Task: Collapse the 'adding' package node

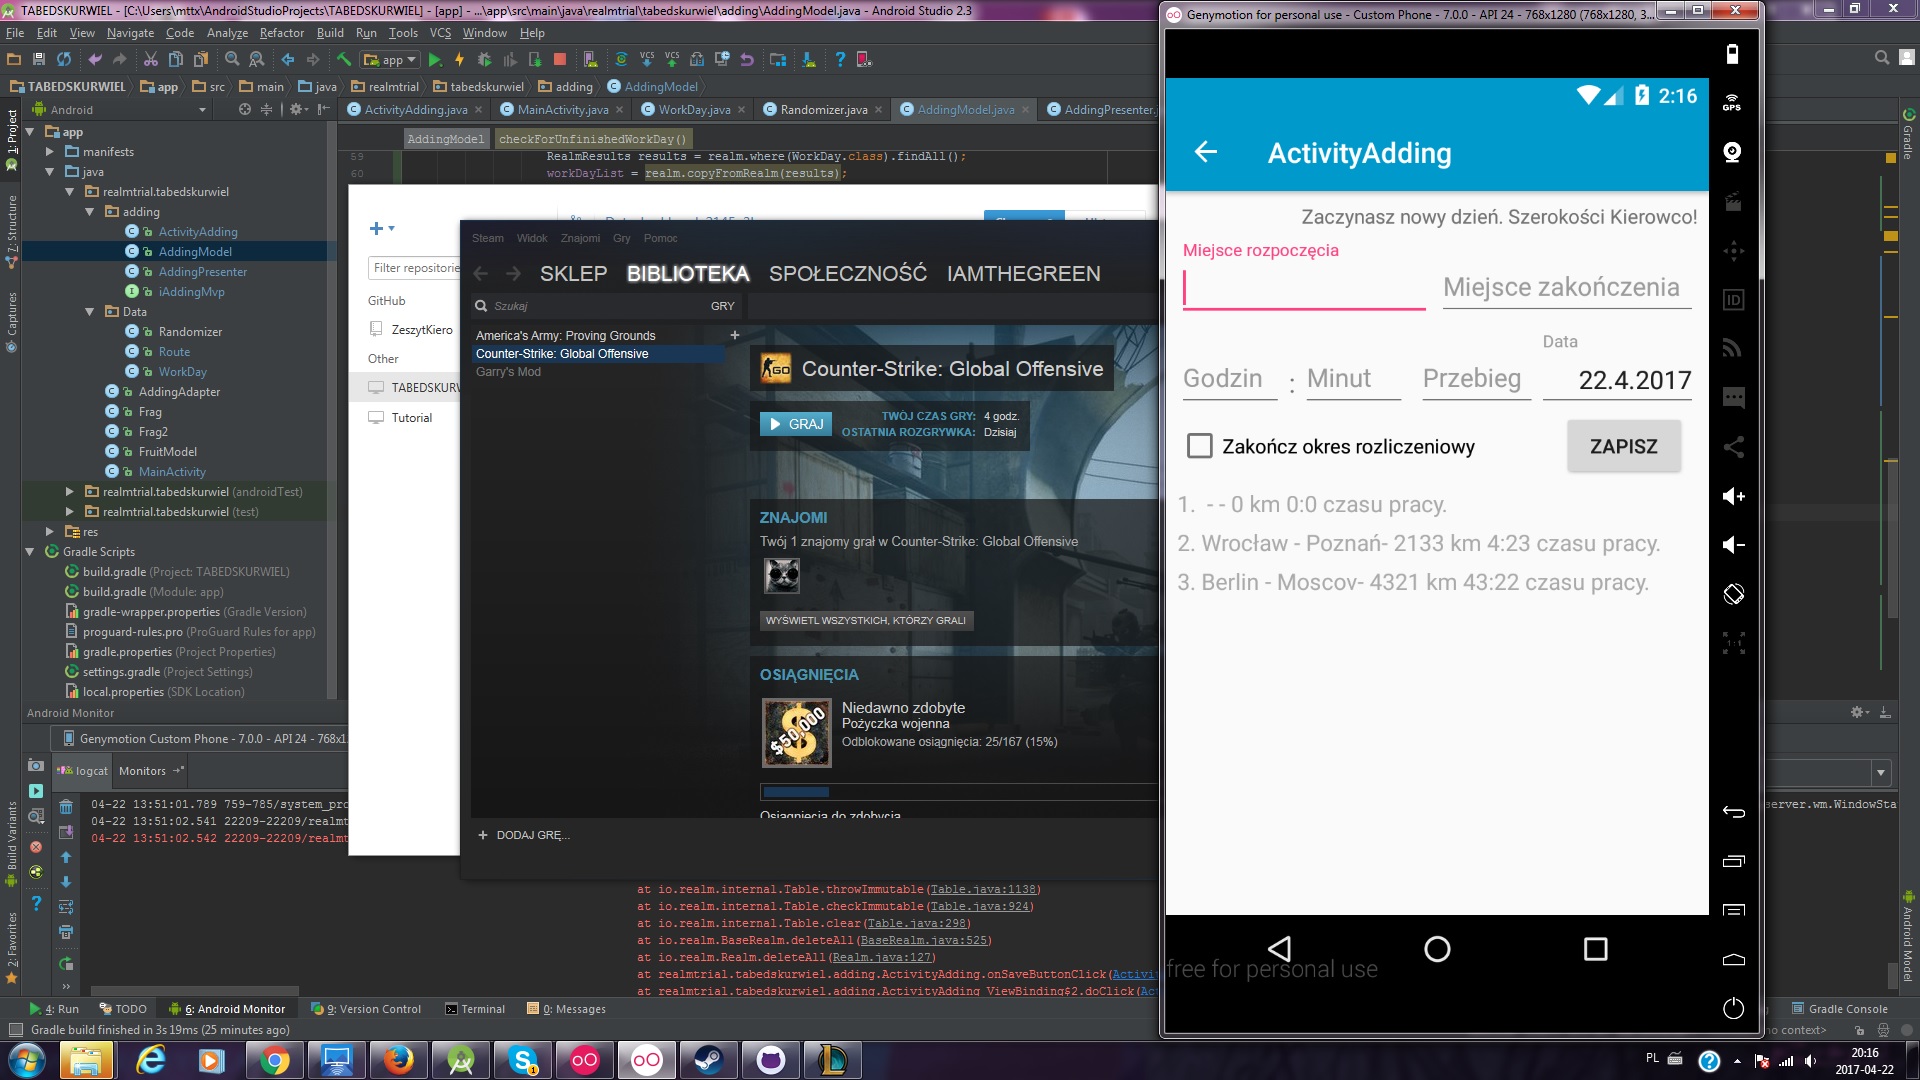Action: (x=90, y=212)
